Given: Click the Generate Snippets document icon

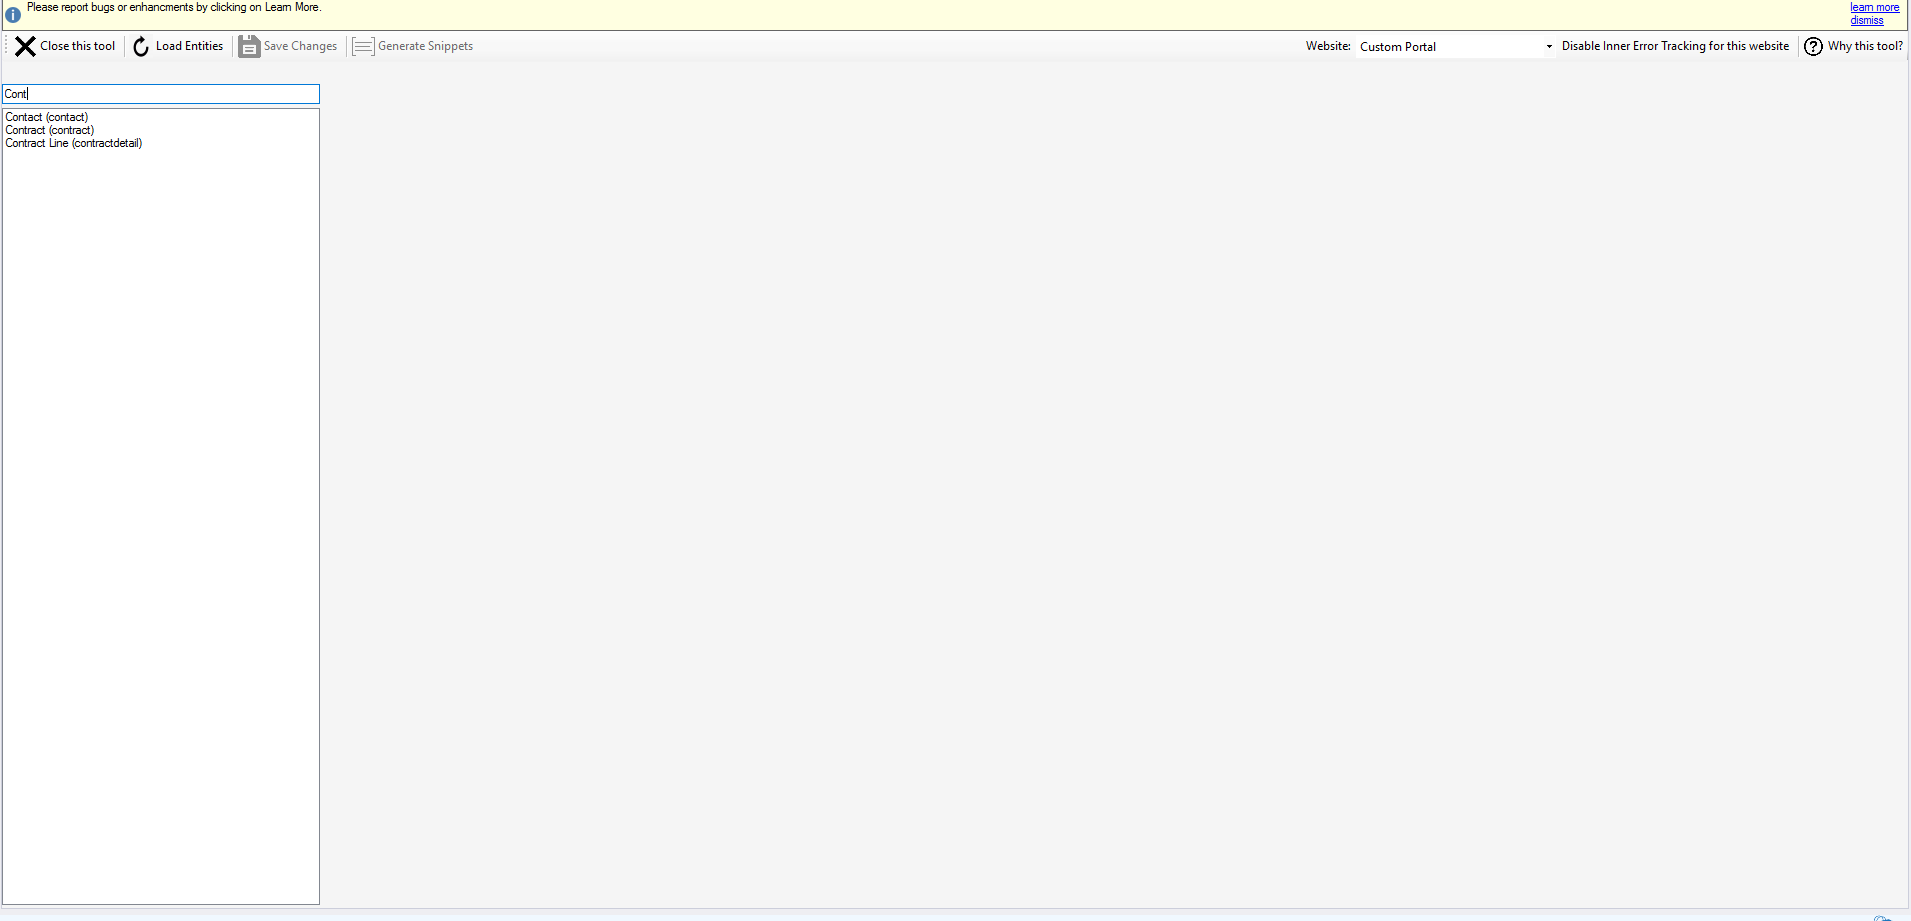Looking at the screenshot, I should tap(363, 47).
